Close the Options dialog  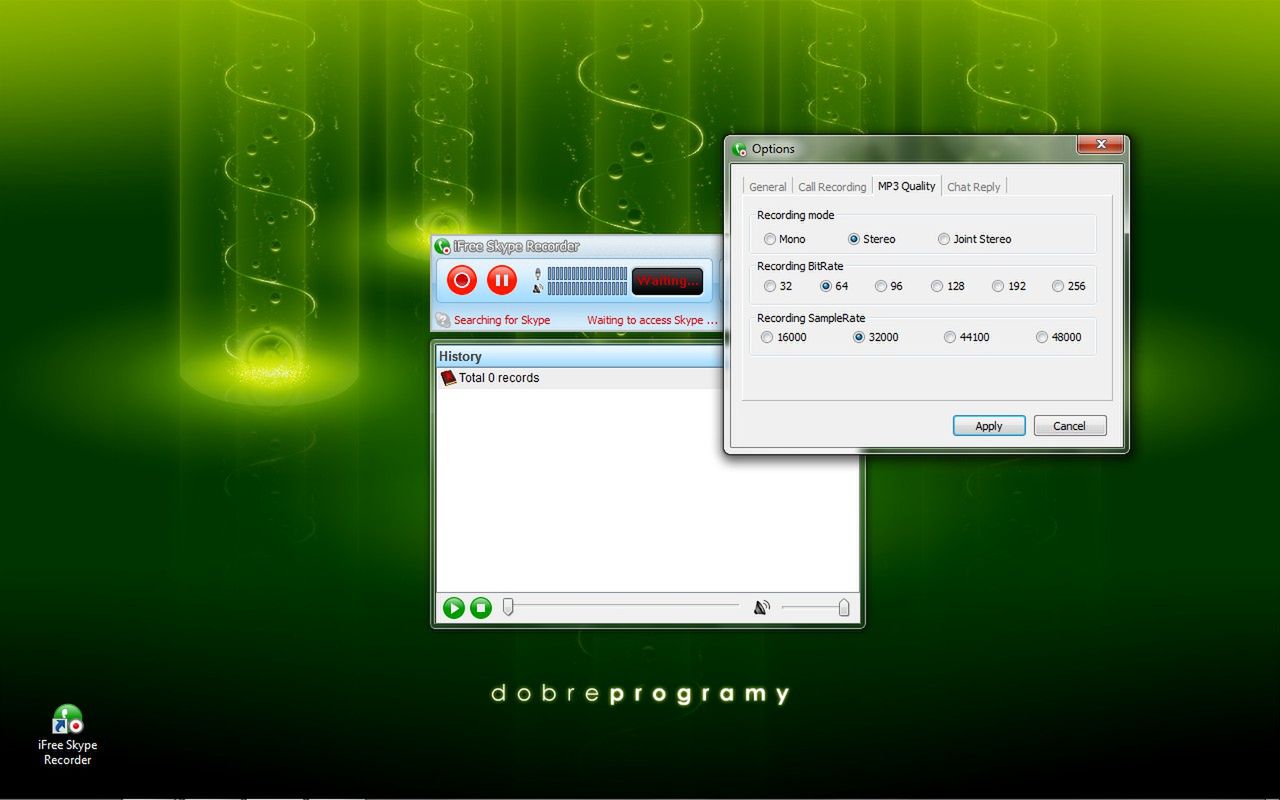coord(1100,145)
